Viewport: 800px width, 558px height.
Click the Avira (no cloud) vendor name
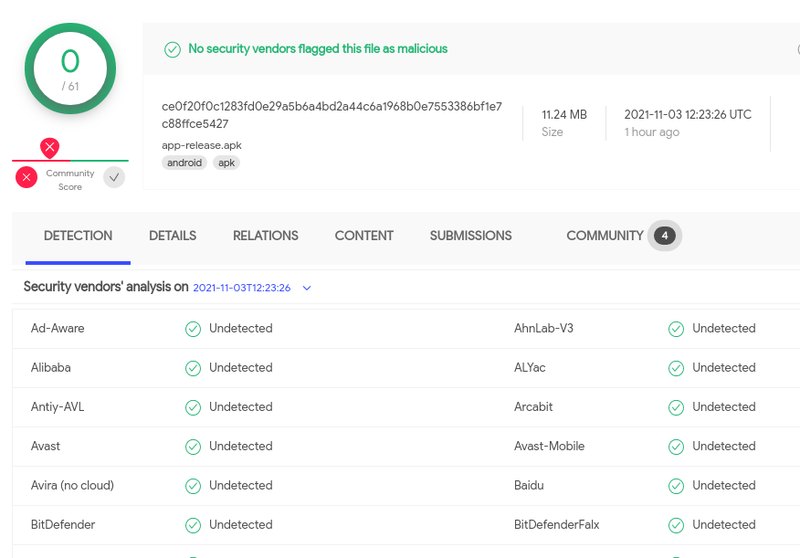point(72,485)
